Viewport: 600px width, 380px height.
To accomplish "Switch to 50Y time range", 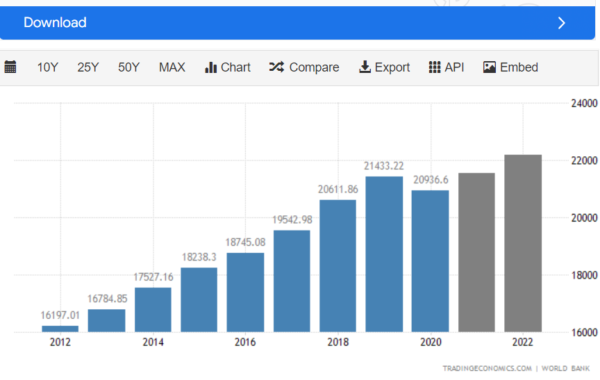I will point(129,67).
